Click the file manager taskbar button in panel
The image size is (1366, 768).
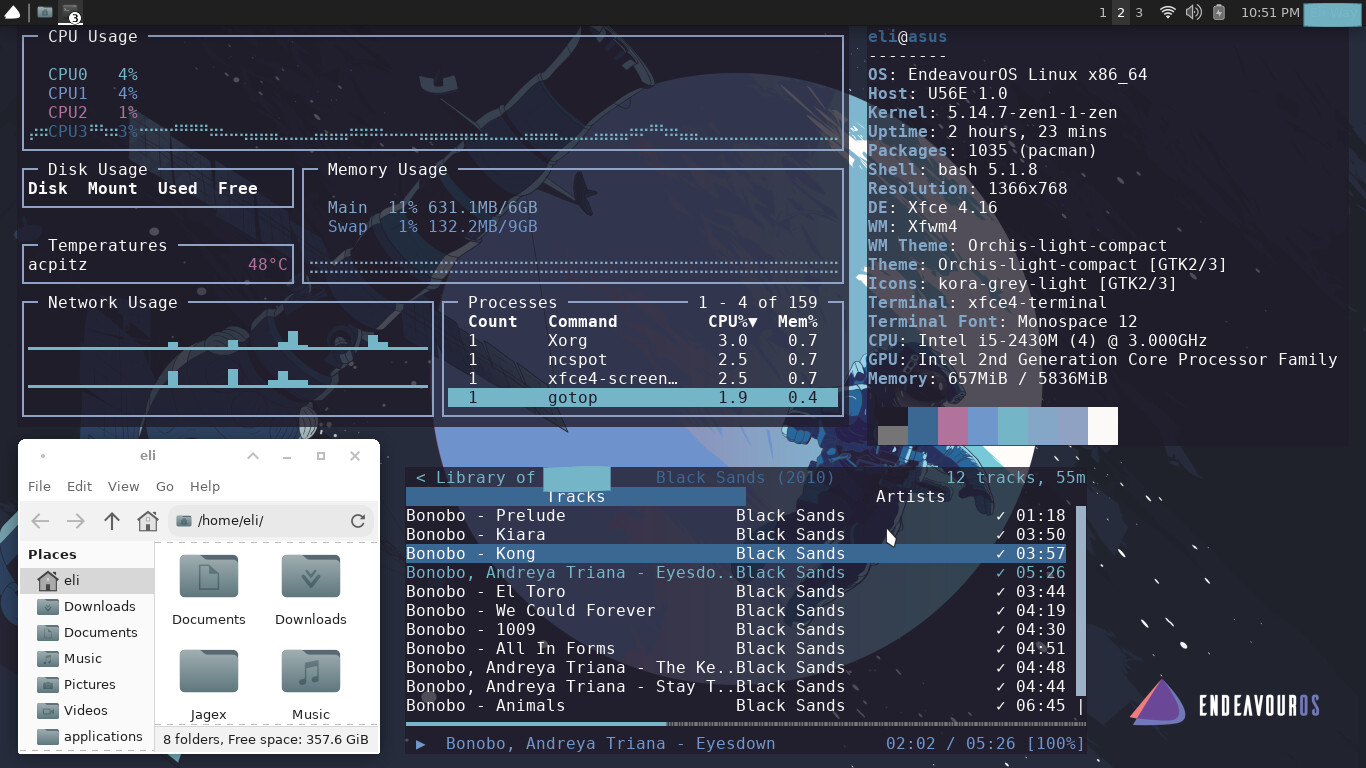45,12
